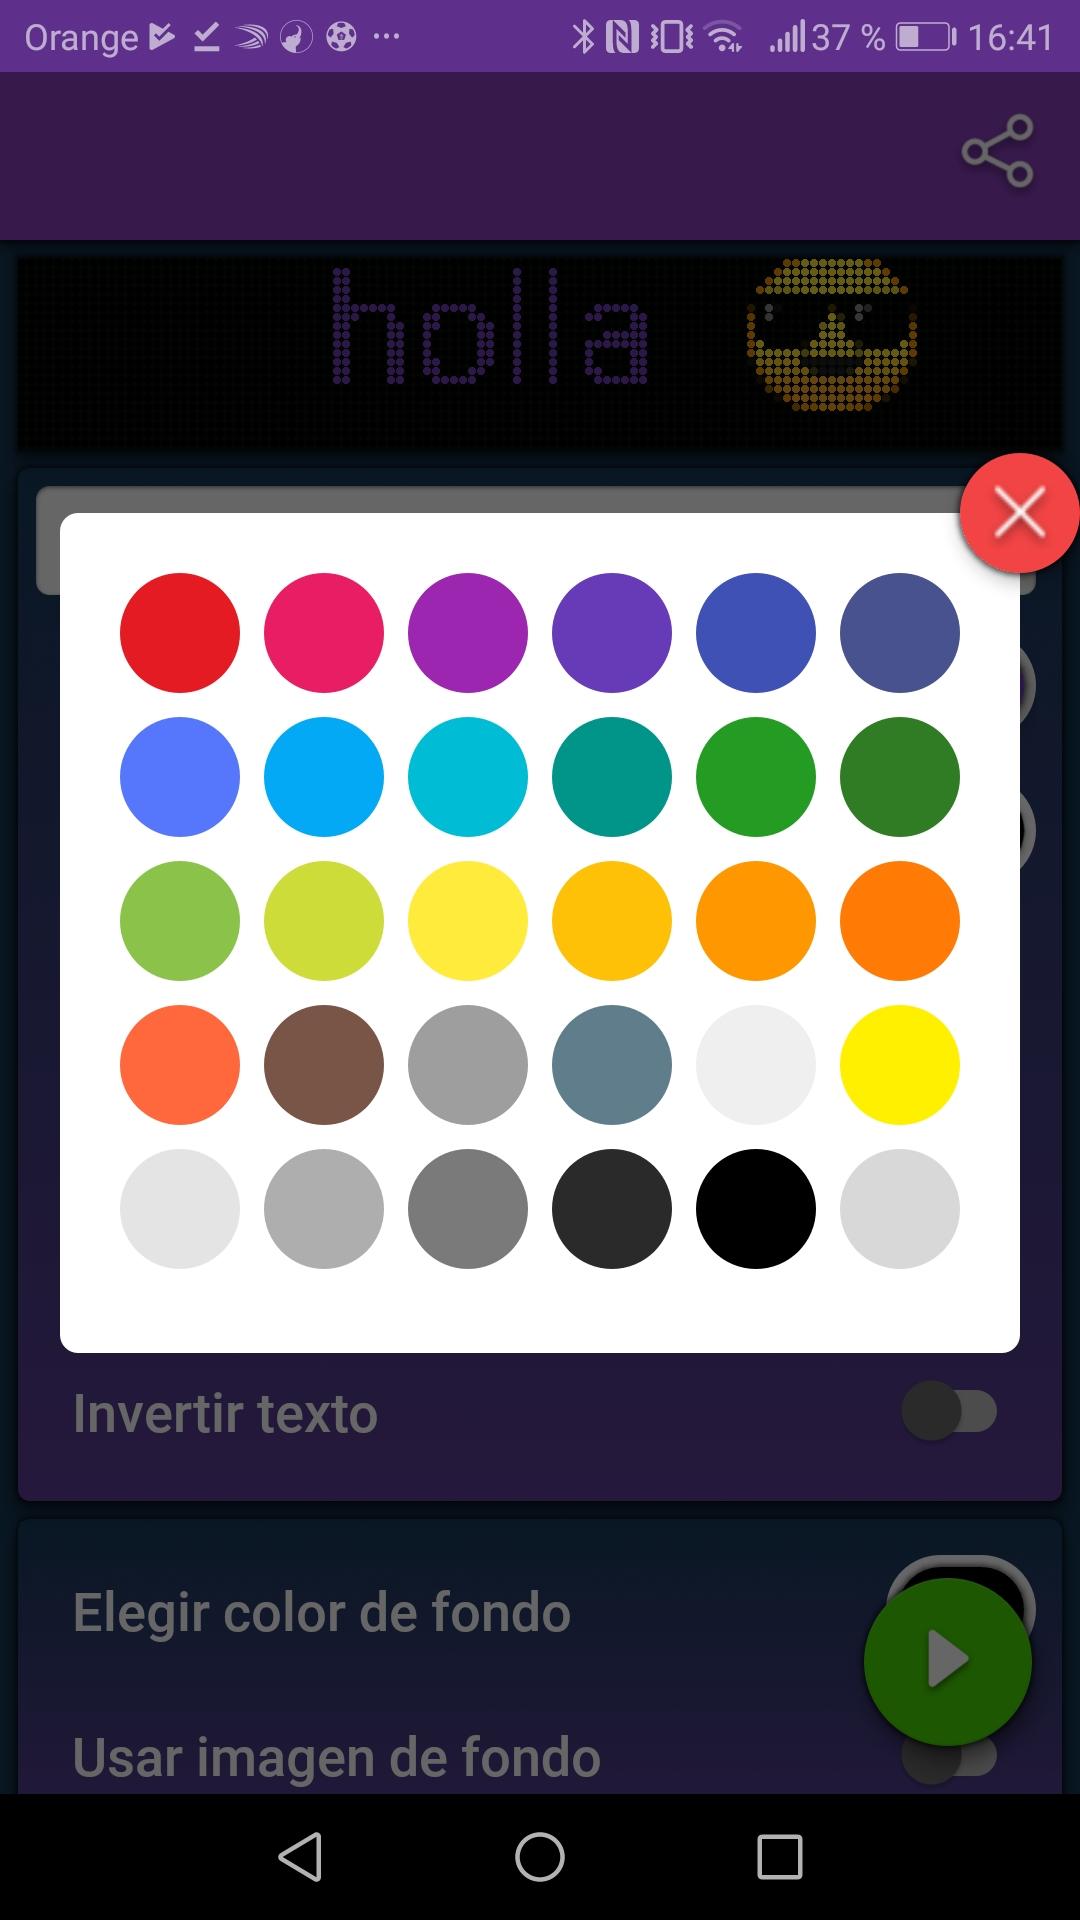The height and width of the screenshot is (1920, 1080).
Task: Tap the NFC icon in the status bar
Action: 622,37
